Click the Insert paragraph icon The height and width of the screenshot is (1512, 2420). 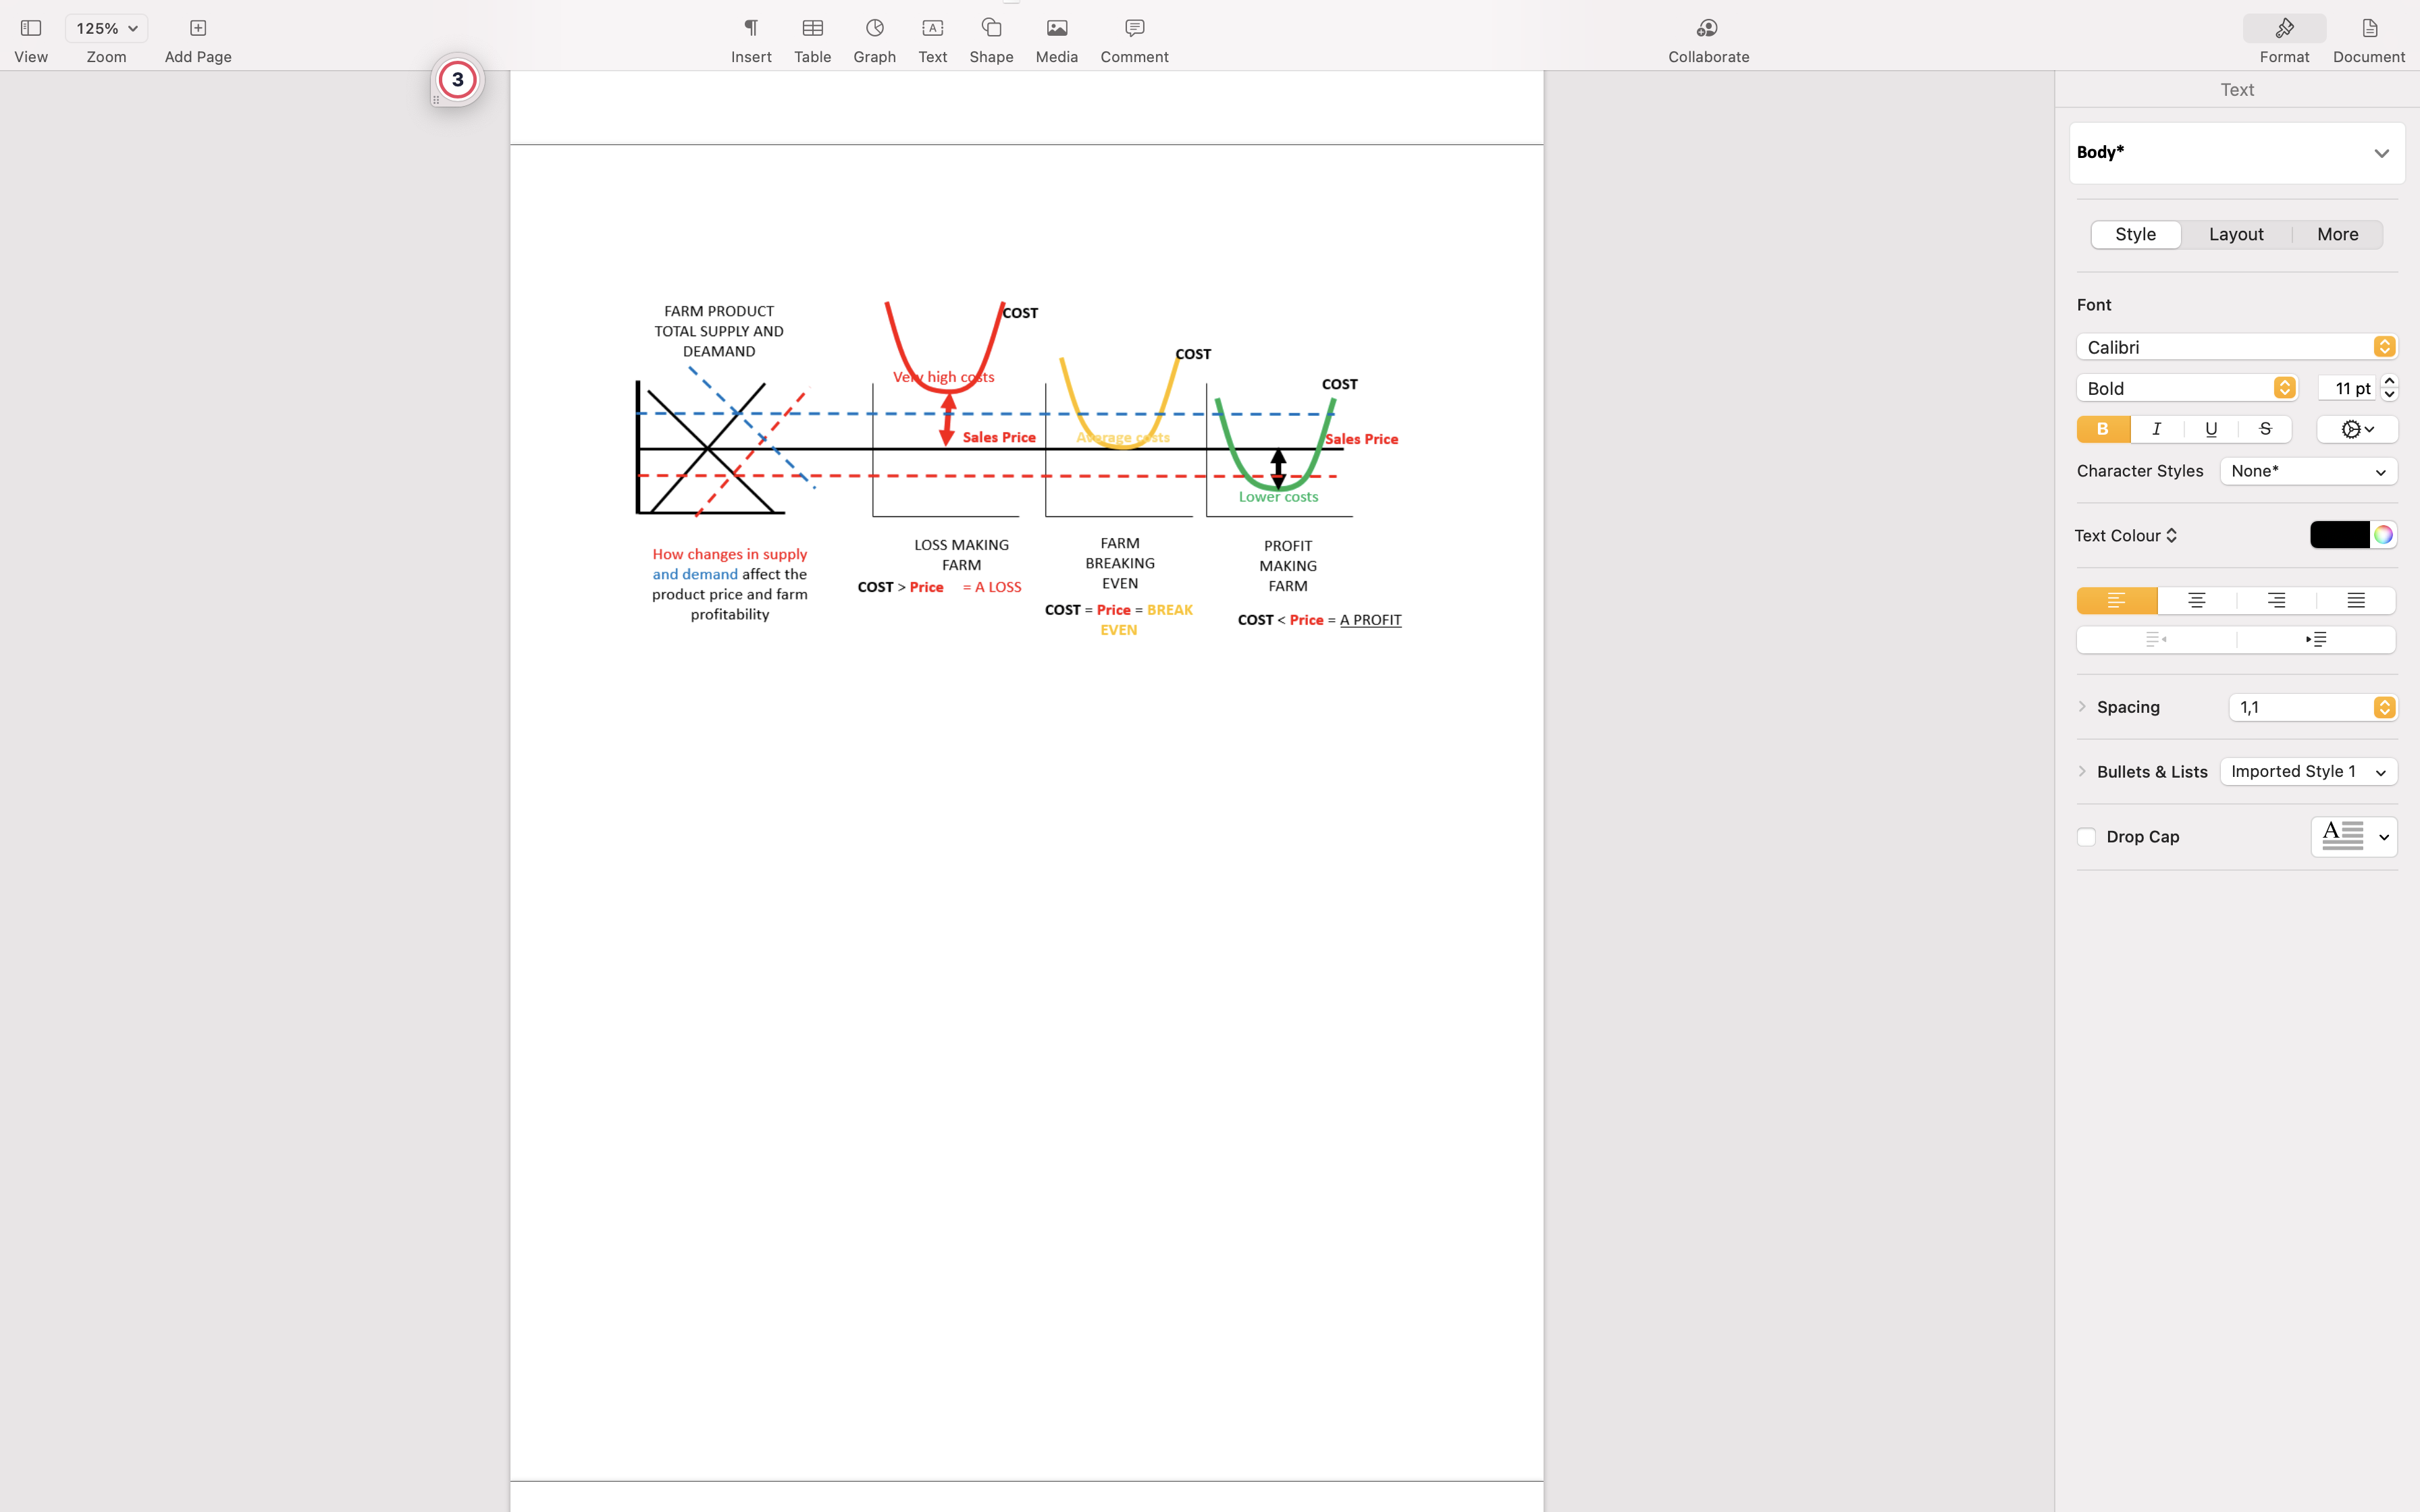750,28
